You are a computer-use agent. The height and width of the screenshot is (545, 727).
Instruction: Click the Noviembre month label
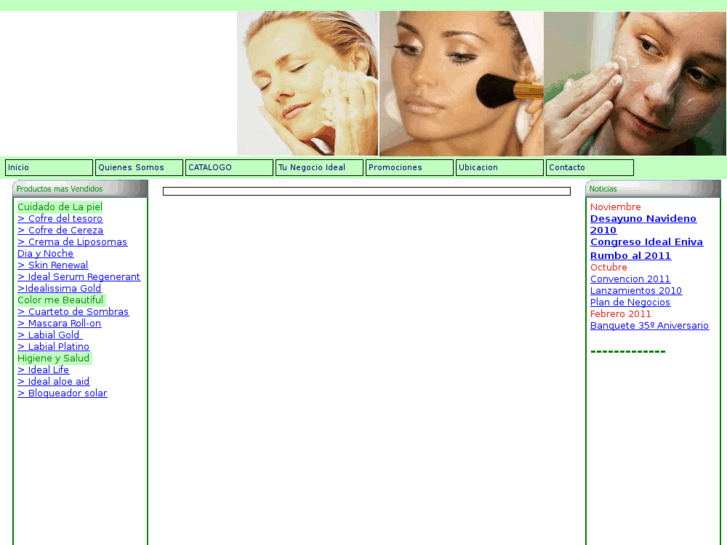pyautogui.click(x=615, y=207)
